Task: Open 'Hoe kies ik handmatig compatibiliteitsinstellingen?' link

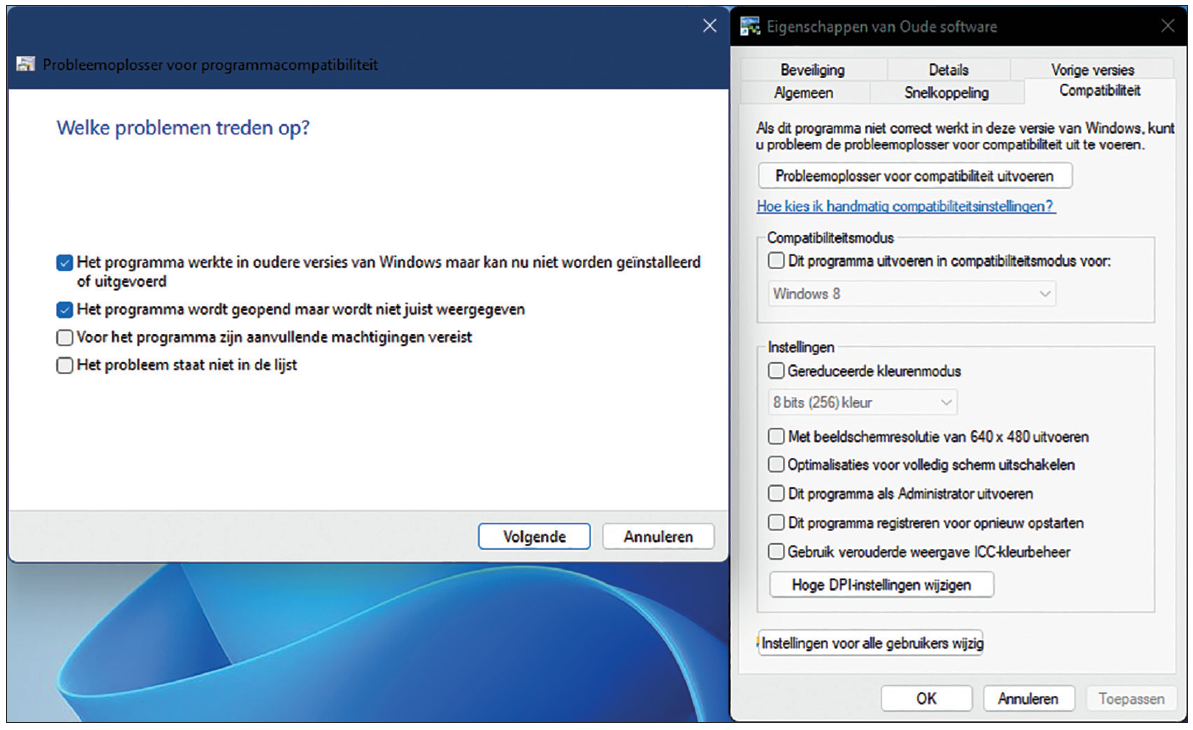Action: coord(906,206)
